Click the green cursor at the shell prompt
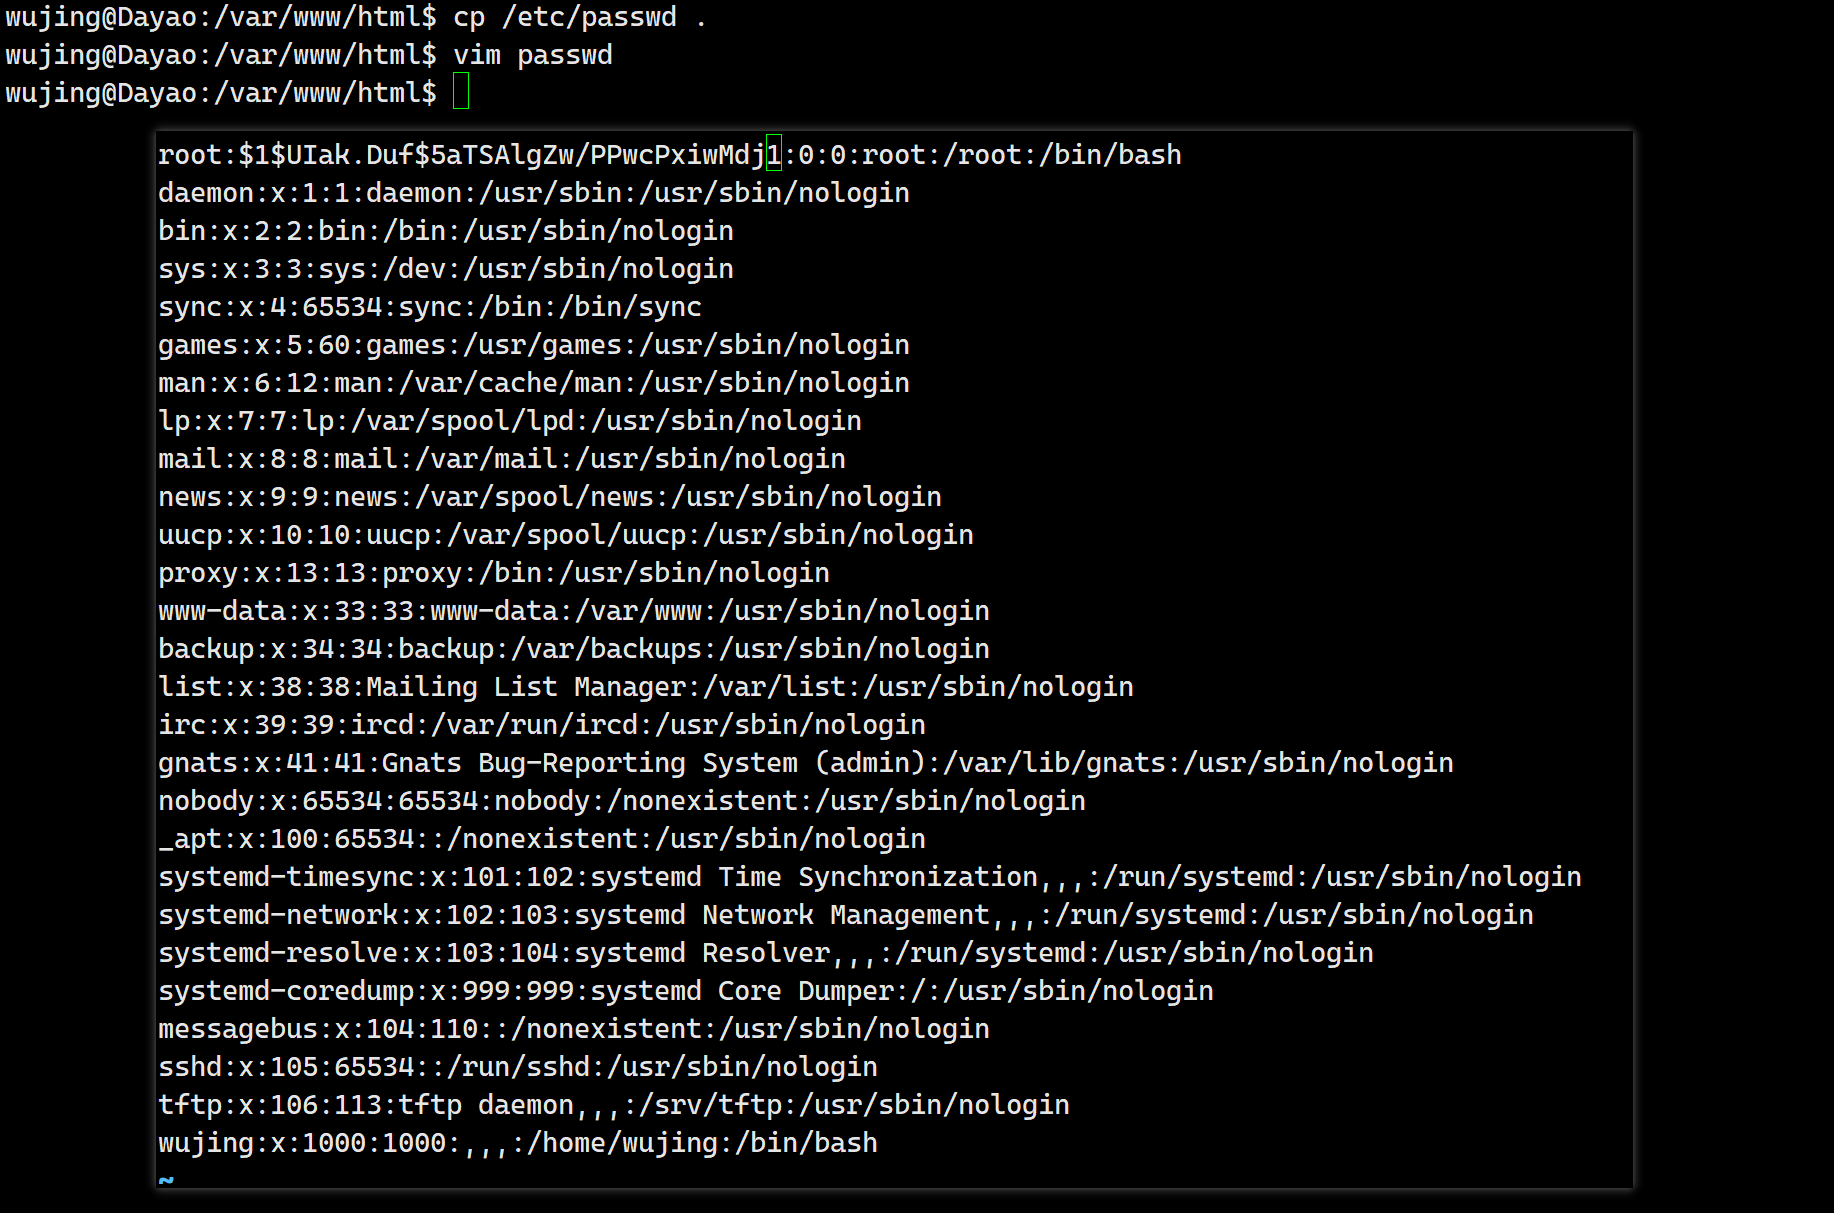Screen dimensions: 1834x1213 (x=461, y=93)
